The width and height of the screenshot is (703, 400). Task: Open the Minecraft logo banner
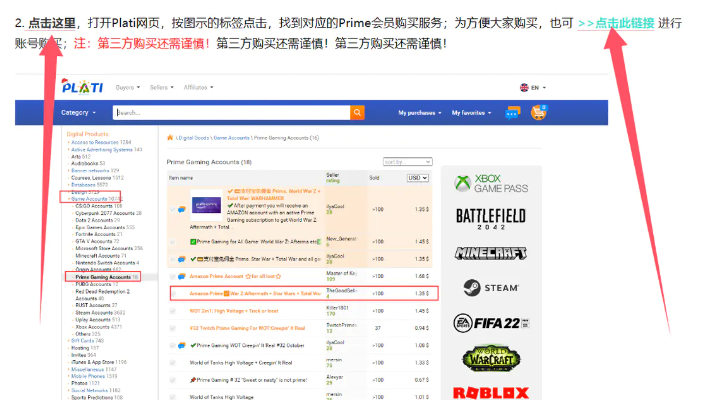coord(491,253)
